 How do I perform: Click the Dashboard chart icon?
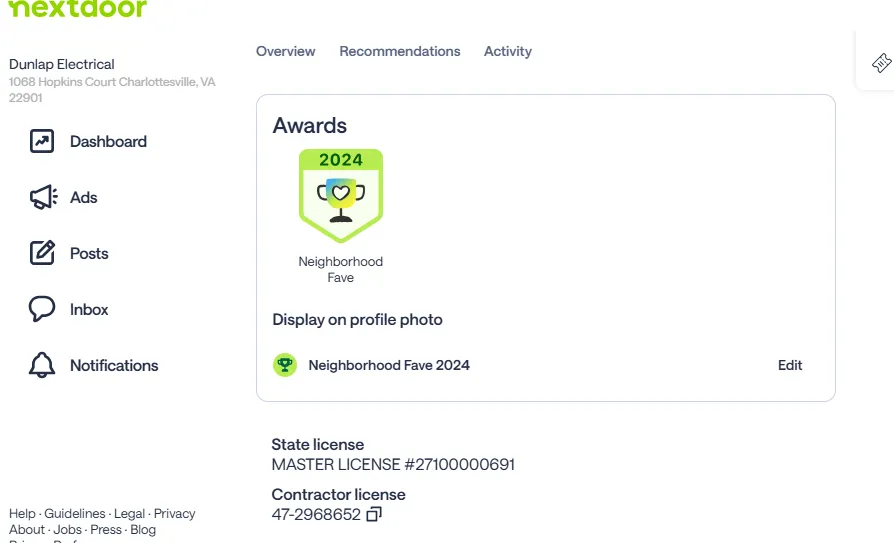(x=42, y=142)
